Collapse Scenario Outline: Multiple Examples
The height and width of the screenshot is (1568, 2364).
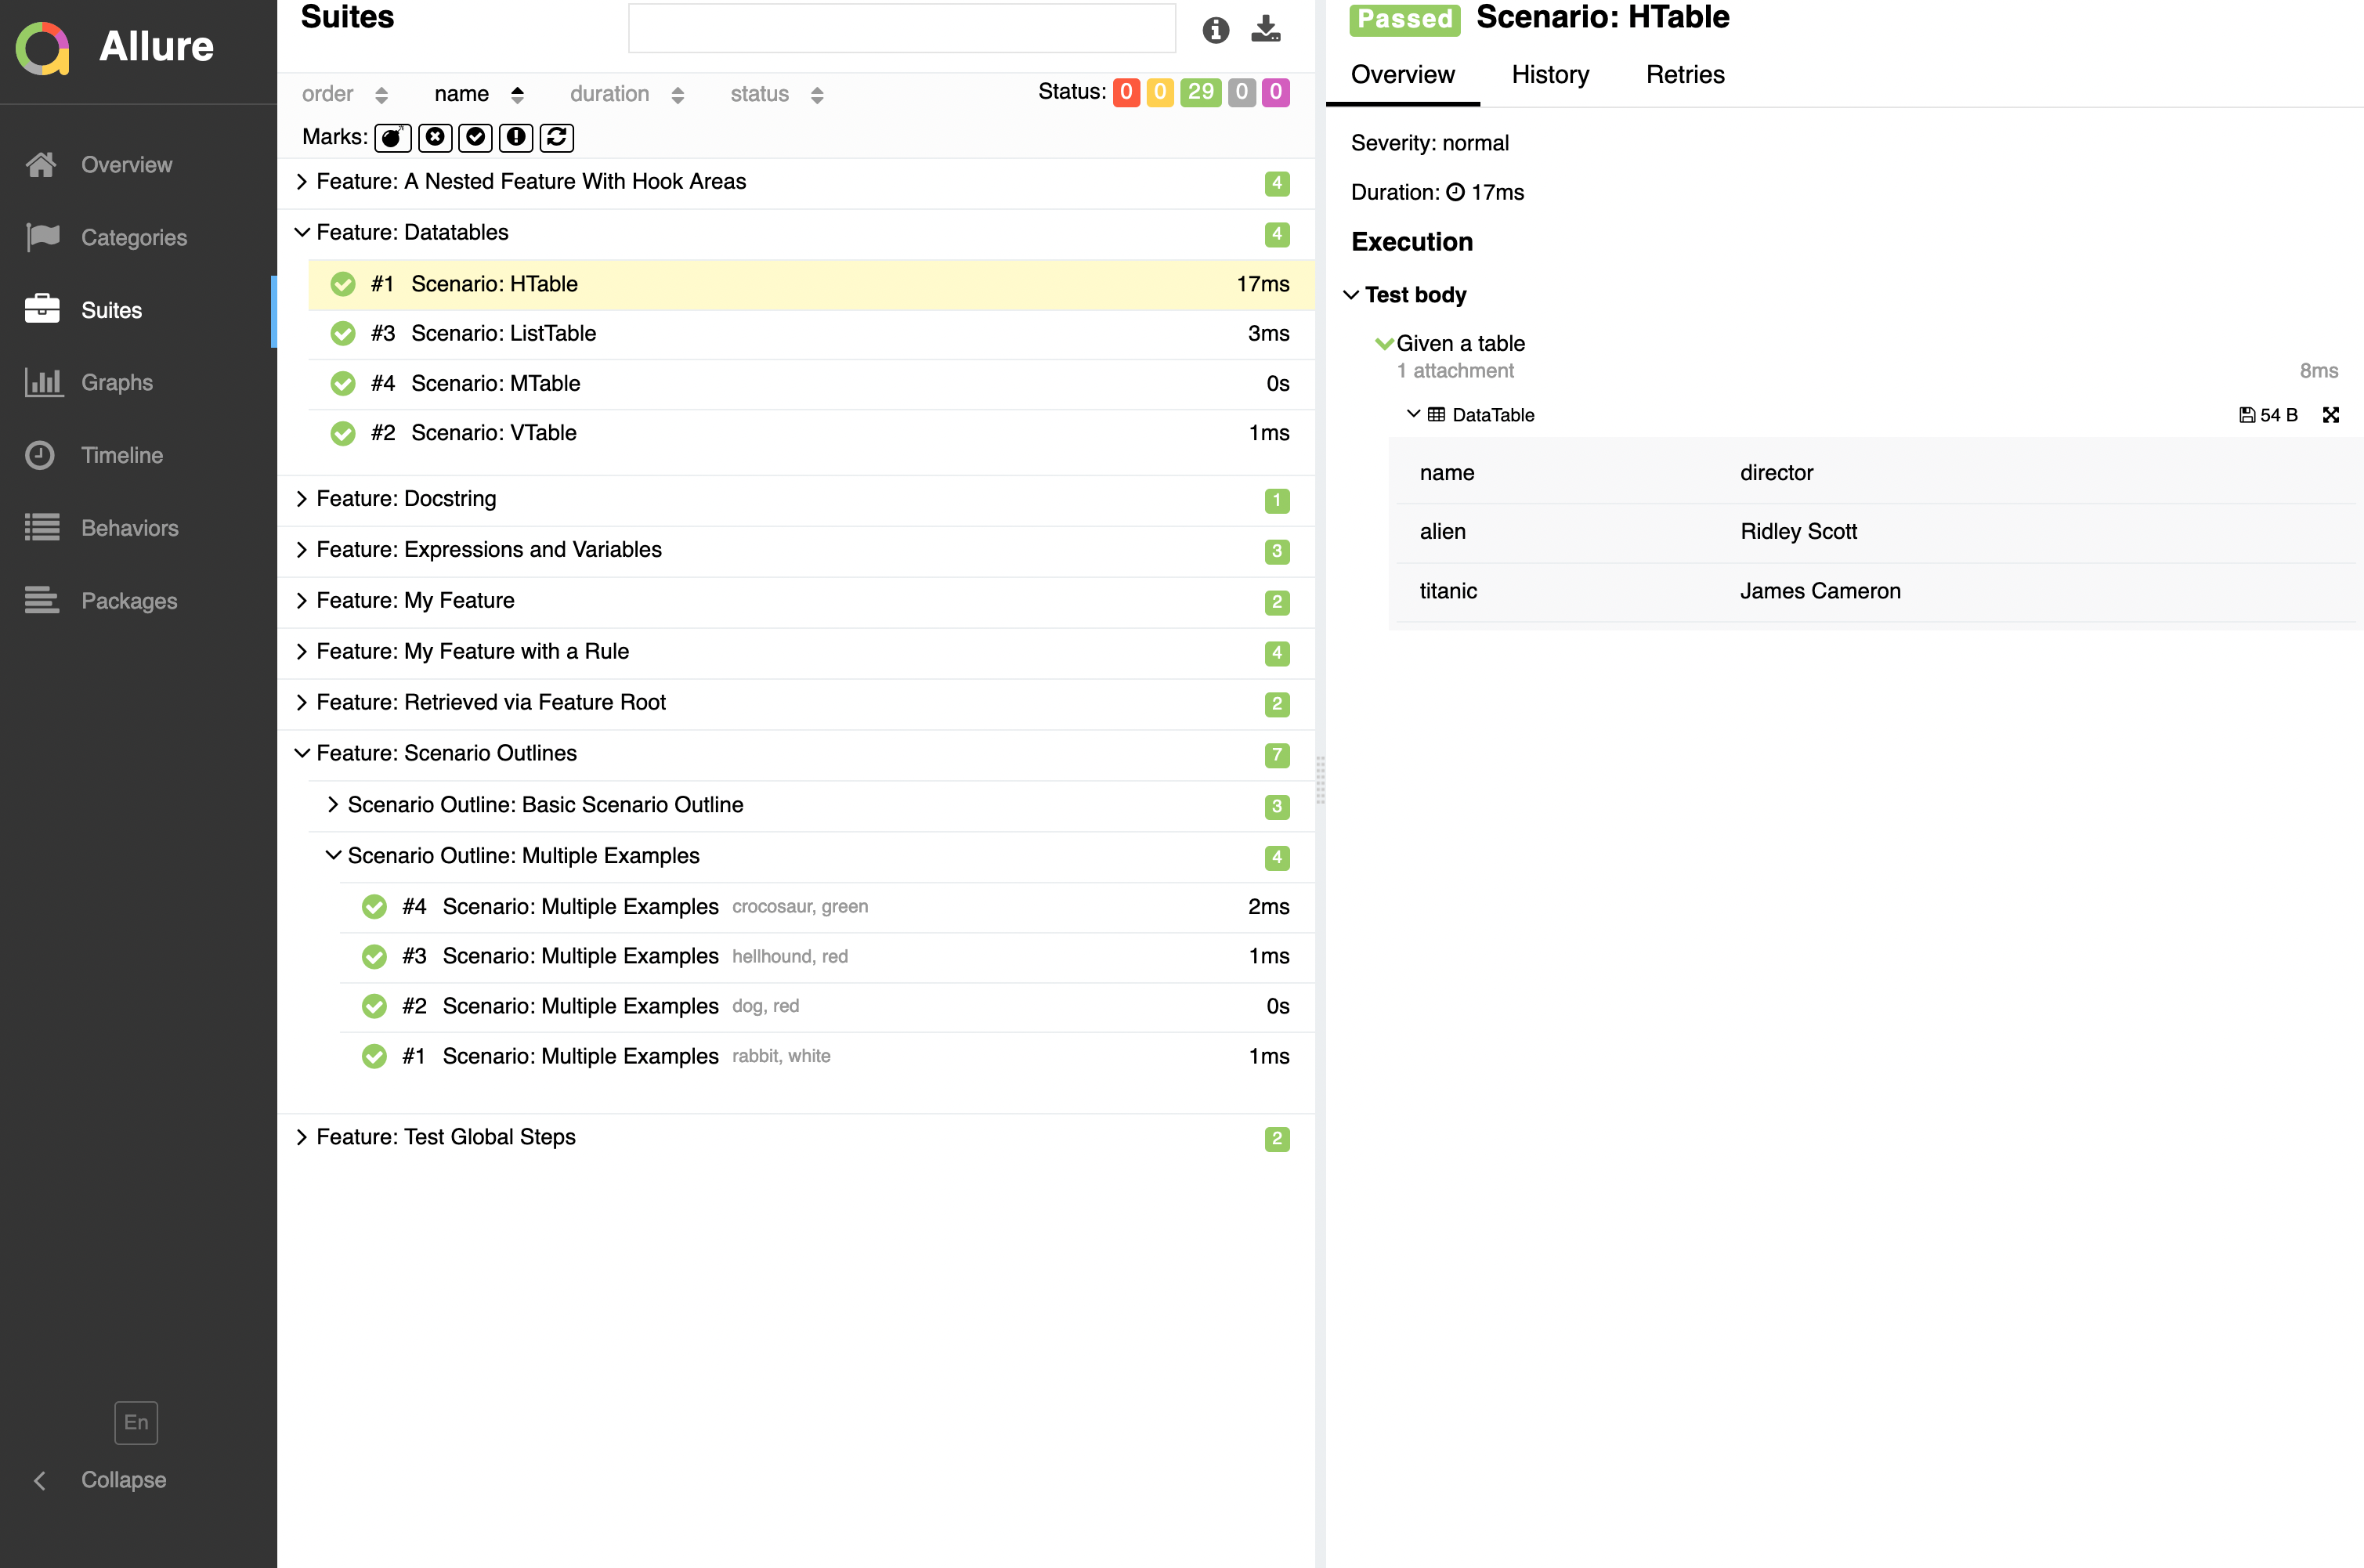[x=811, y=856]
